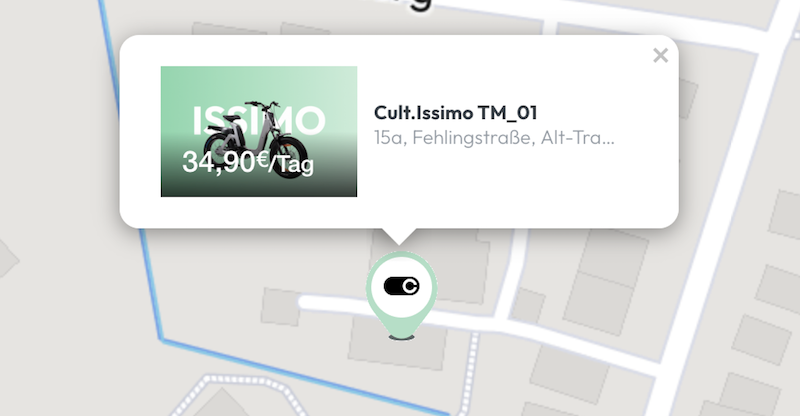The image size is (800, 416).
Task: Click the Cult.Issimo TM_01 title
Action: [455, 113]
